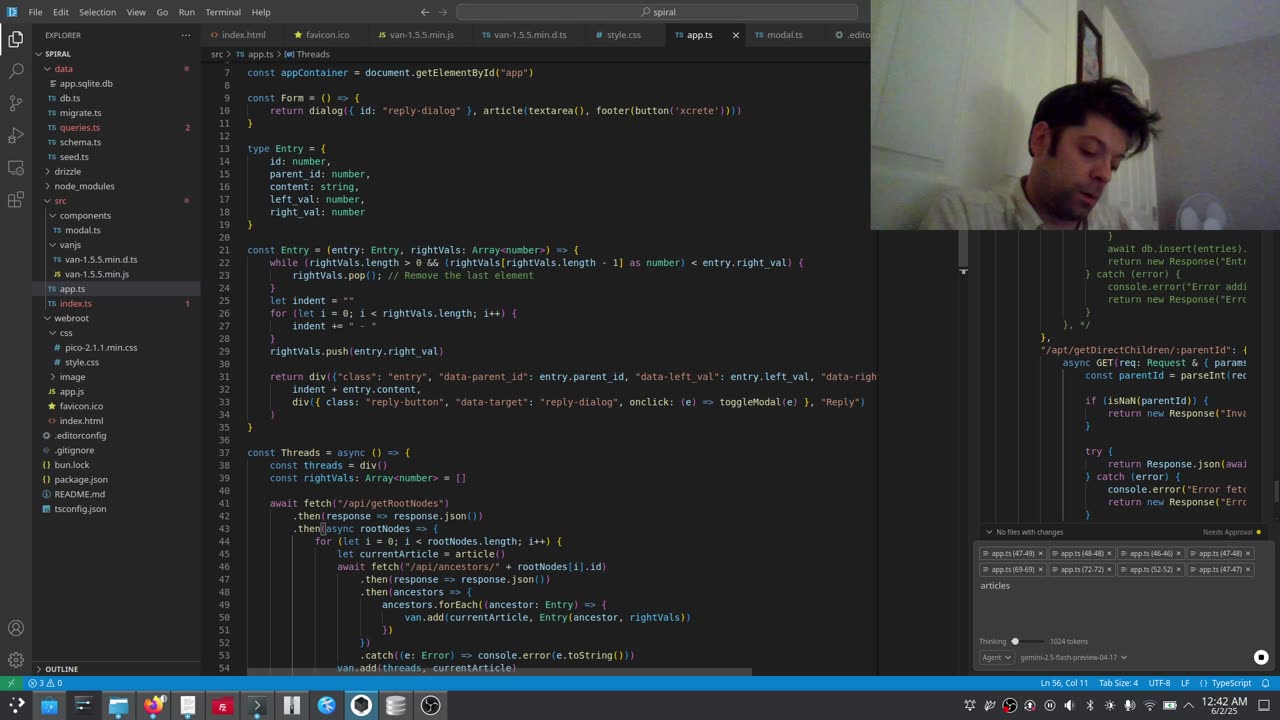The image size is (1280, 720).
Task: Collapse the No files with changes section
Action: tap(1024, 532)
